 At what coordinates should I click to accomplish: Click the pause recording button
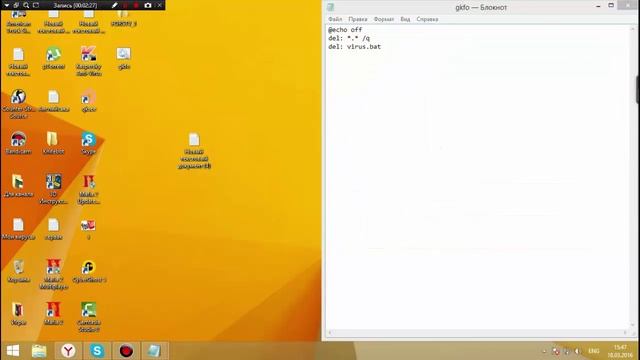(126, 5)
